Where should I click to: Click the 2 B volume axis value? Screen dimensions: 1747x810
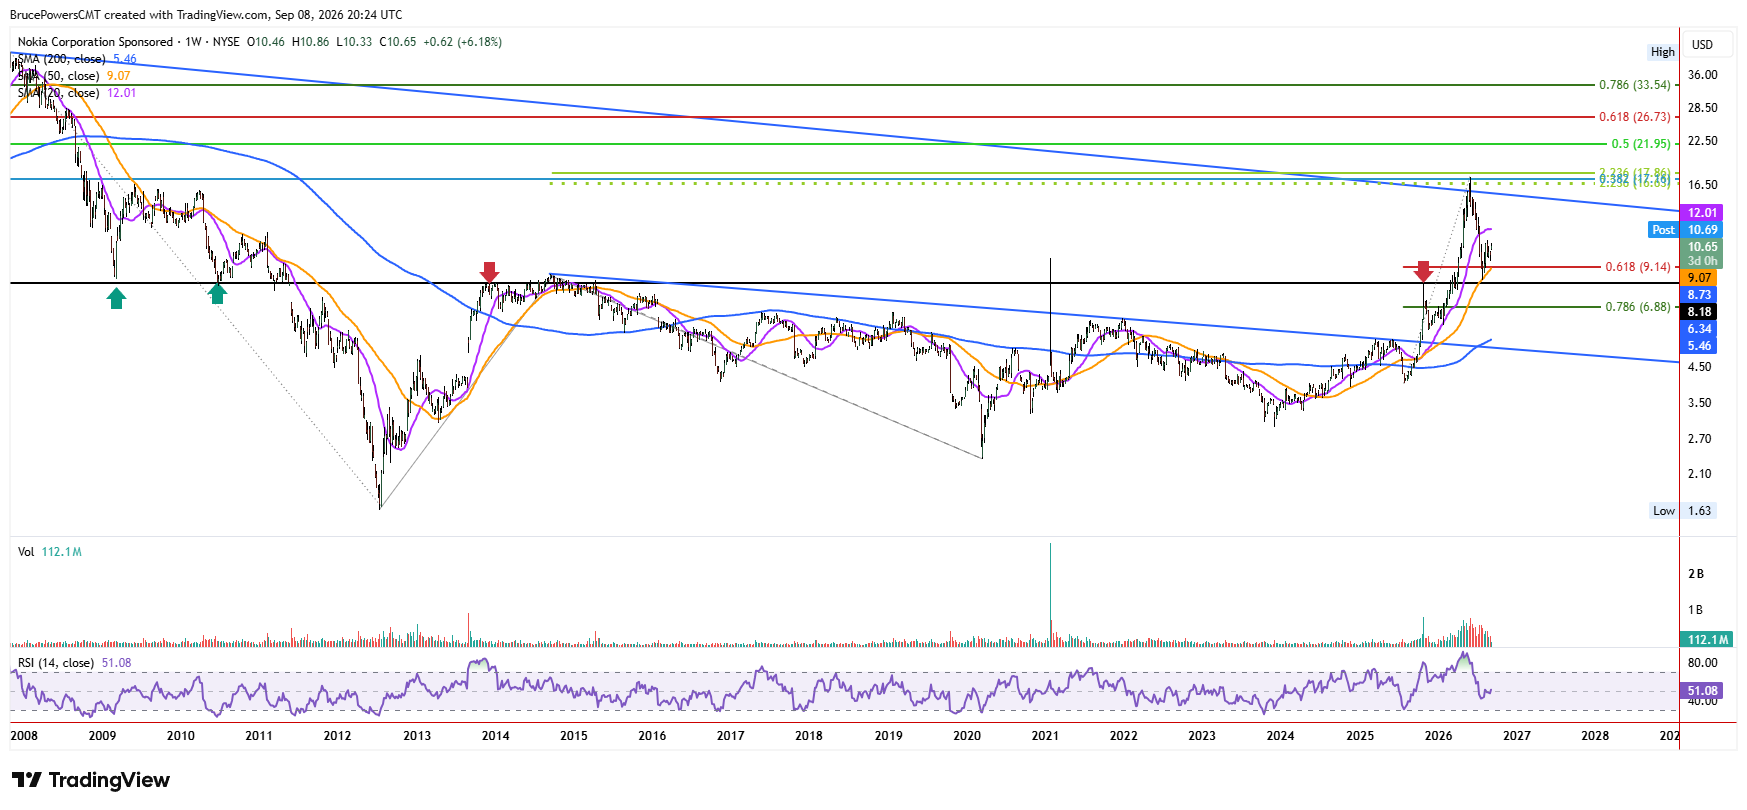[x=1696, y=574]
